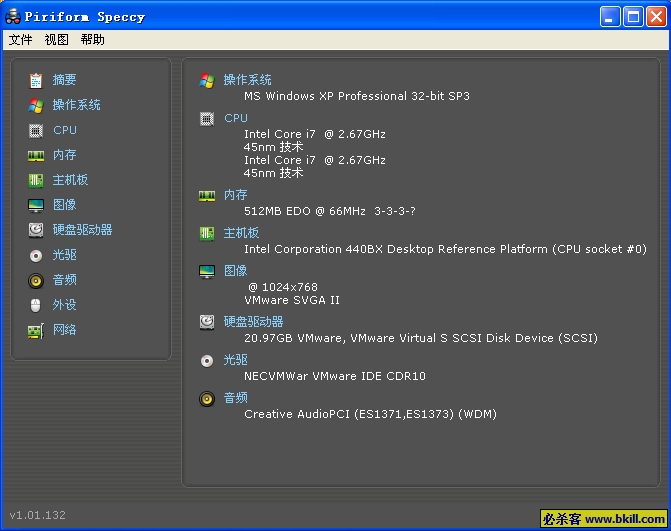Click the v1.01.132 version label

tap(37, 515)
